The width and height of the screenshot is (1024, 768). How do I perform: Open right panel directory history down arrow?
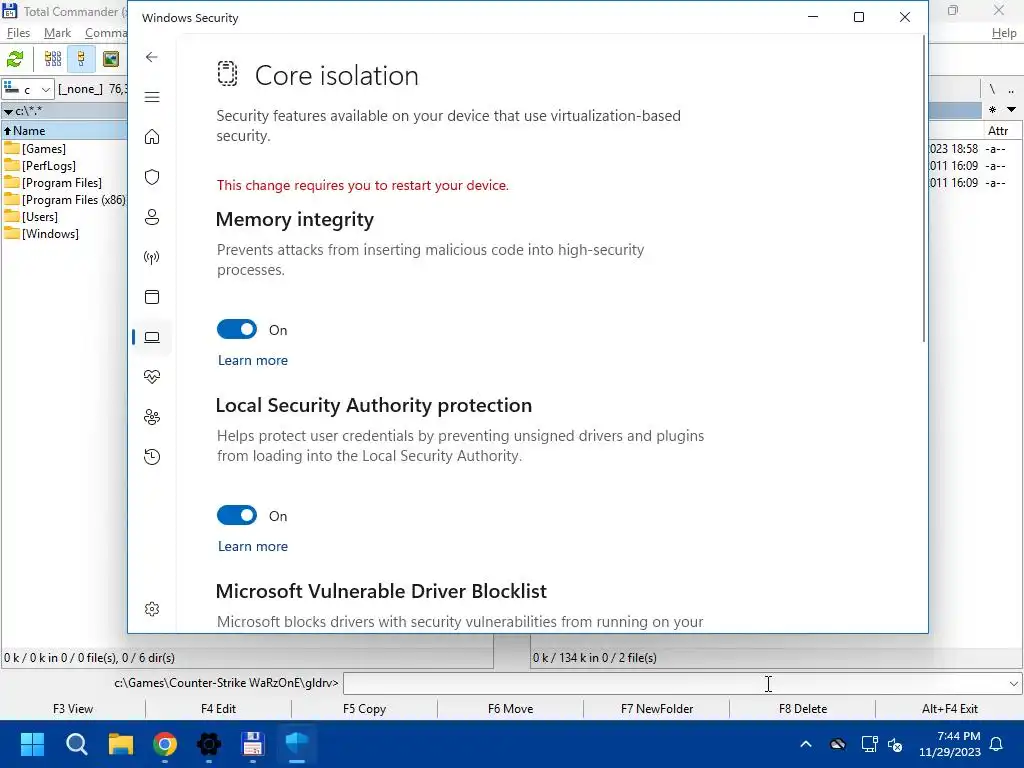[1012, 110]
